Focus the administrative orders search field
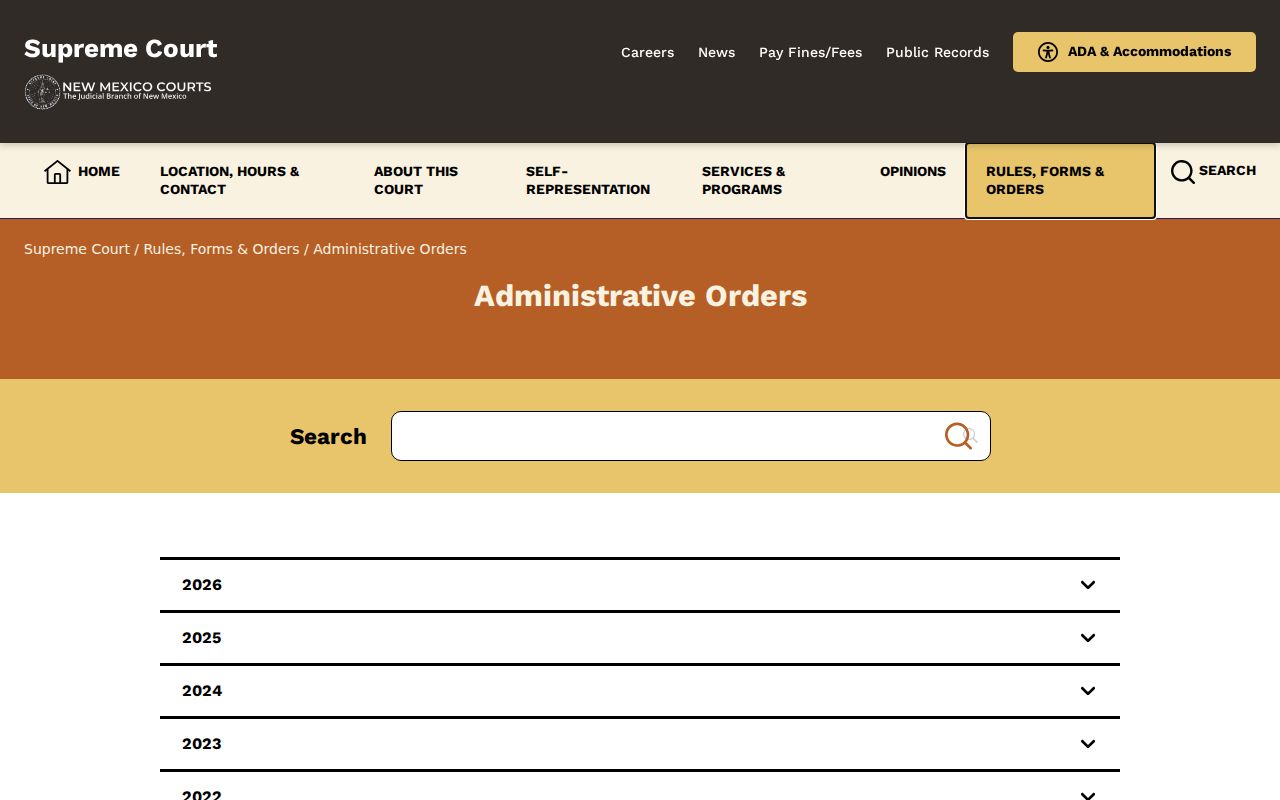 click(x=690, y=436)
